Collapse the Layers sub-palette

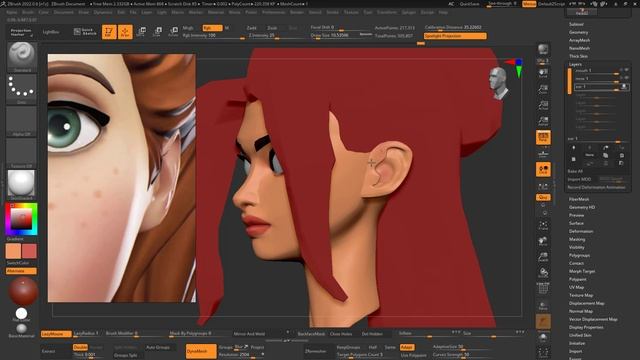point(575,64)
